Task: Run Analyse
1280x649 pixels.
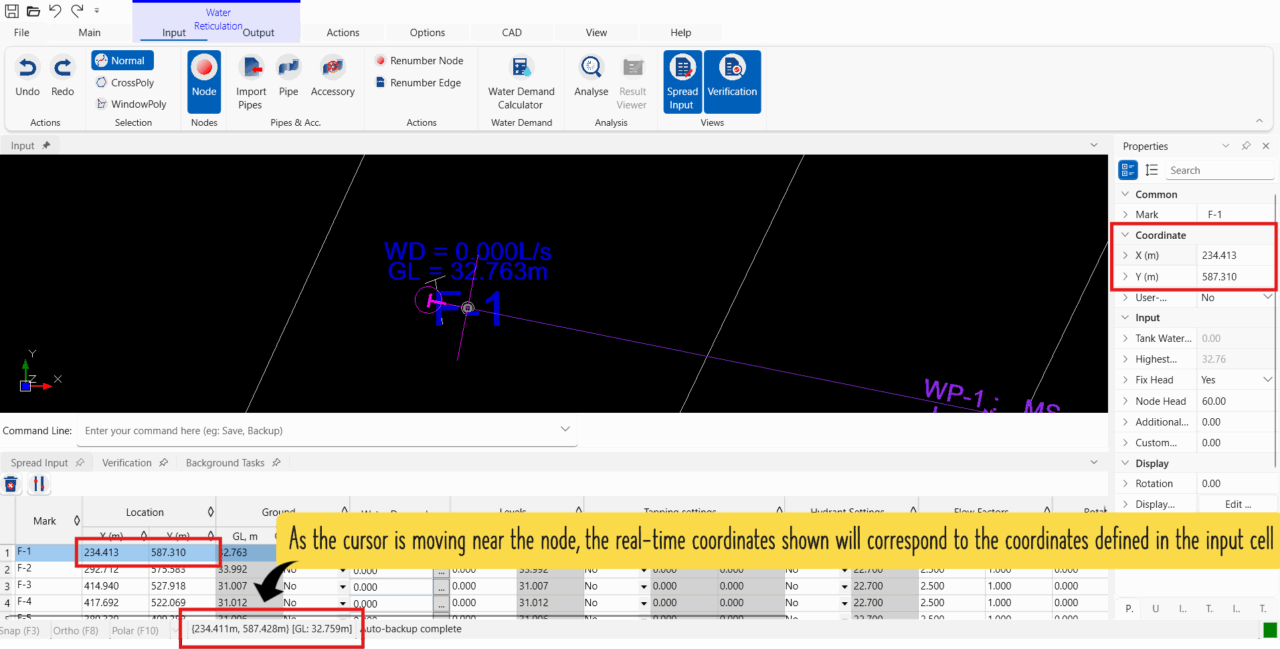Action: 591,77
